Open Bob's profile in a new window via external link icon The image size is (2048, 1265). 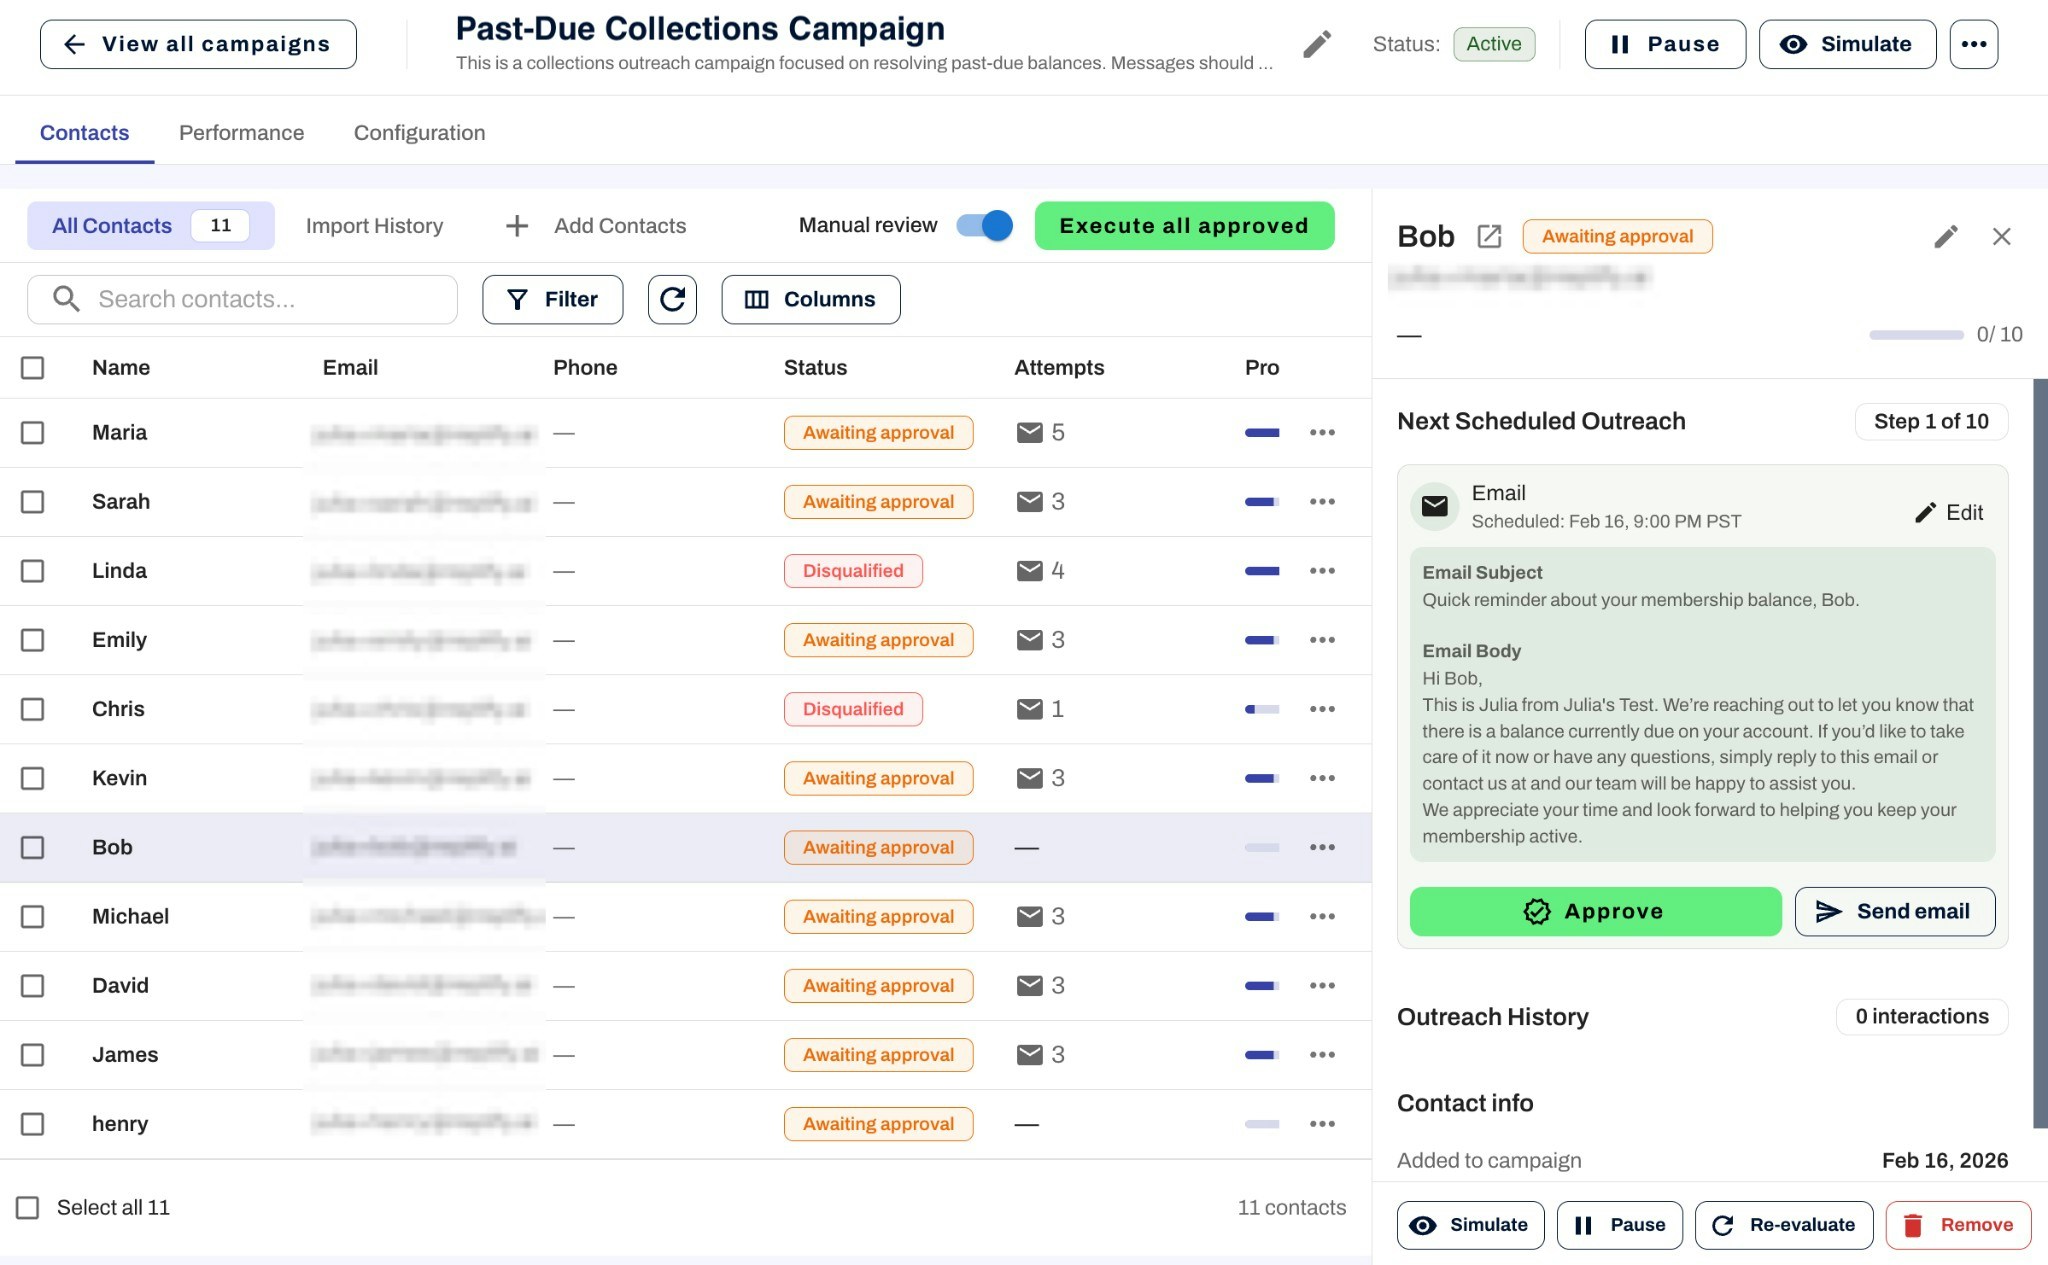click(x=1489, y=236)
